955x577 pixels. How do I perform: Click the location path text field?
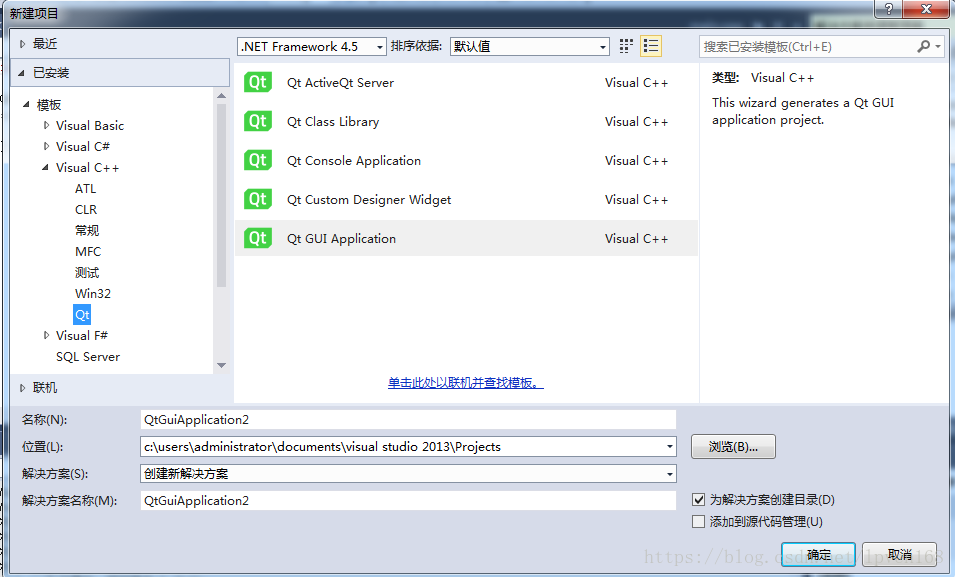click(x=402, y=447)
